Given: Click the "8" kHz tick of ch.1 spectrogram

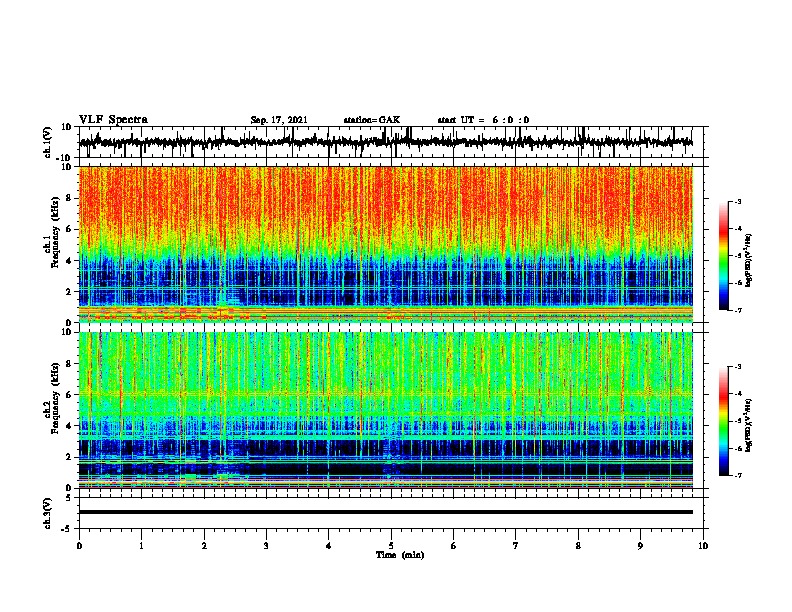Looking at the screenshot, I should pyautogui.click(x=69, y=198).
